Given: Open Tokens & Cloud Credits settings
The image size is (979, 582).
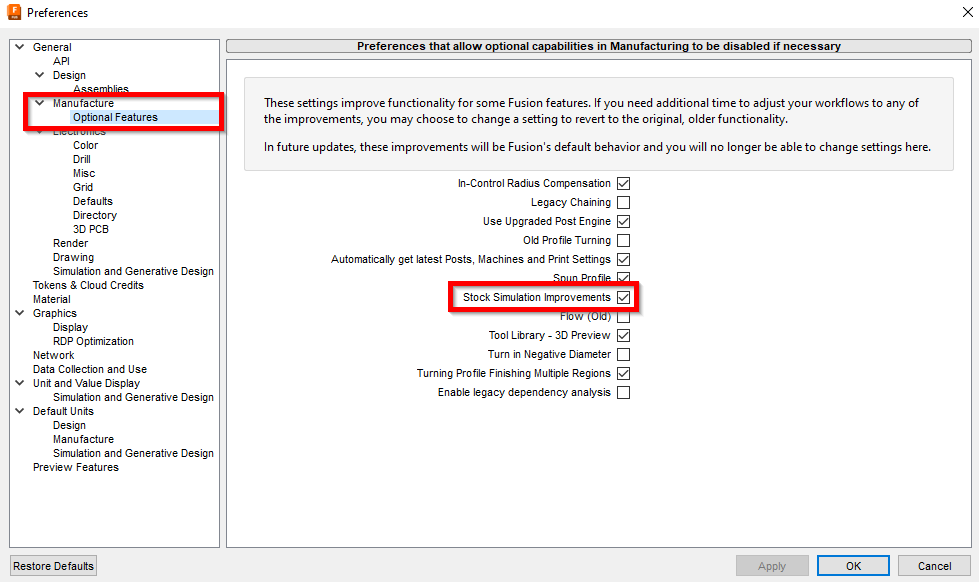Looking at the screenshot, I should point(88,284).
